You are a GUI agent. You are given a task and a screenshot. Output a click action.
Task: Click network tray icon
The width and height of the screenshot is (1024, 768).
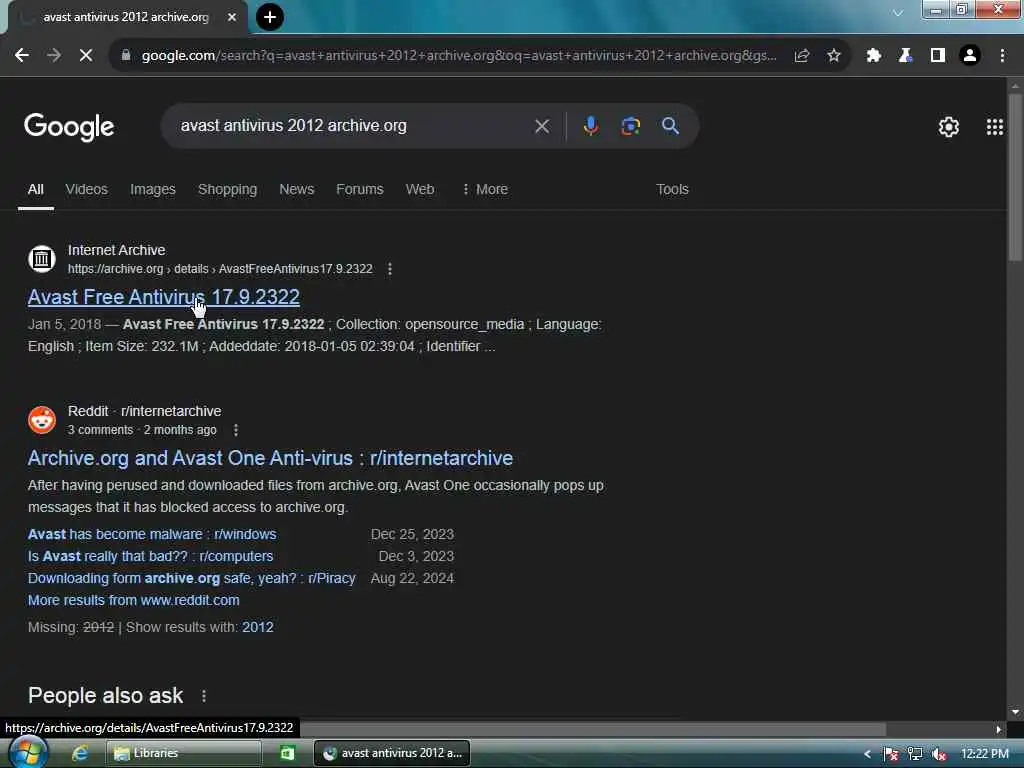(915, 754)
